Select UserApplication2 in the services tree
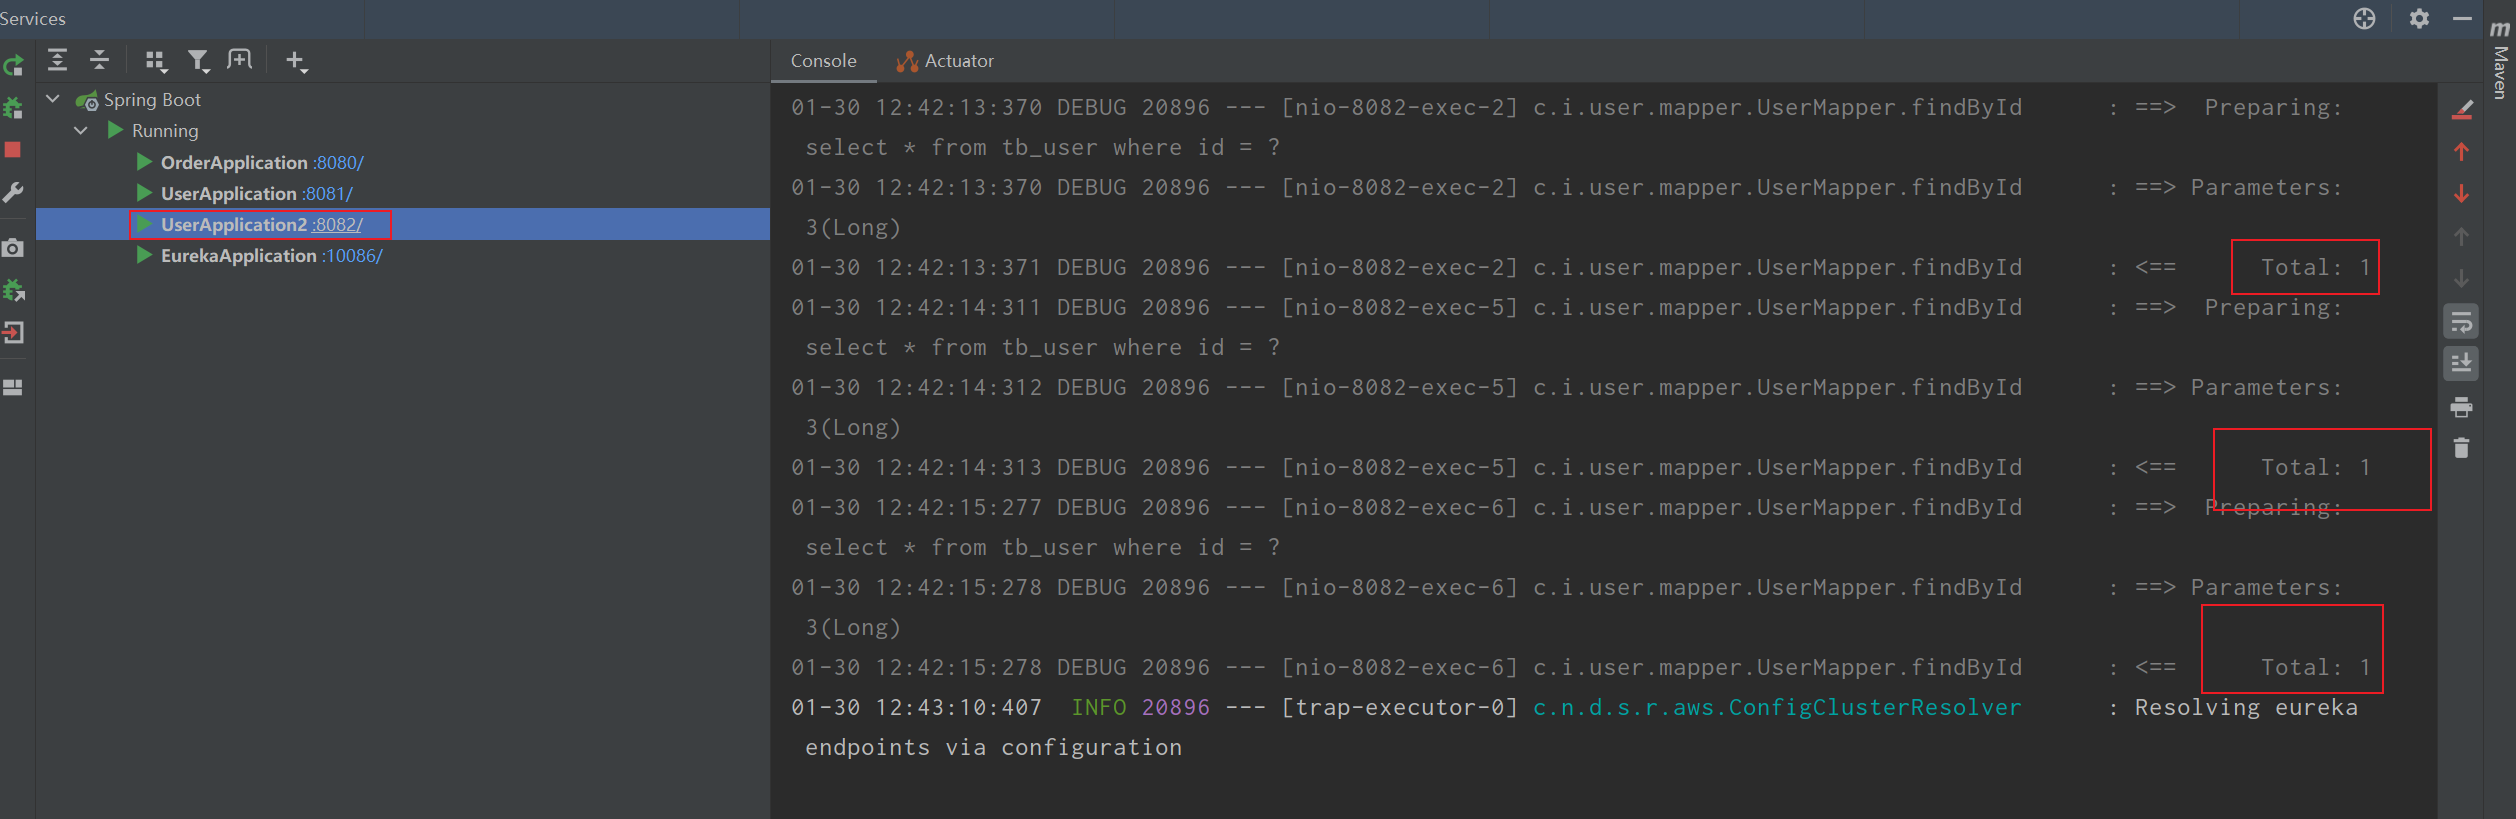Screen dimensions: 2516x819 pyautogui.click(x=234, y=224)
